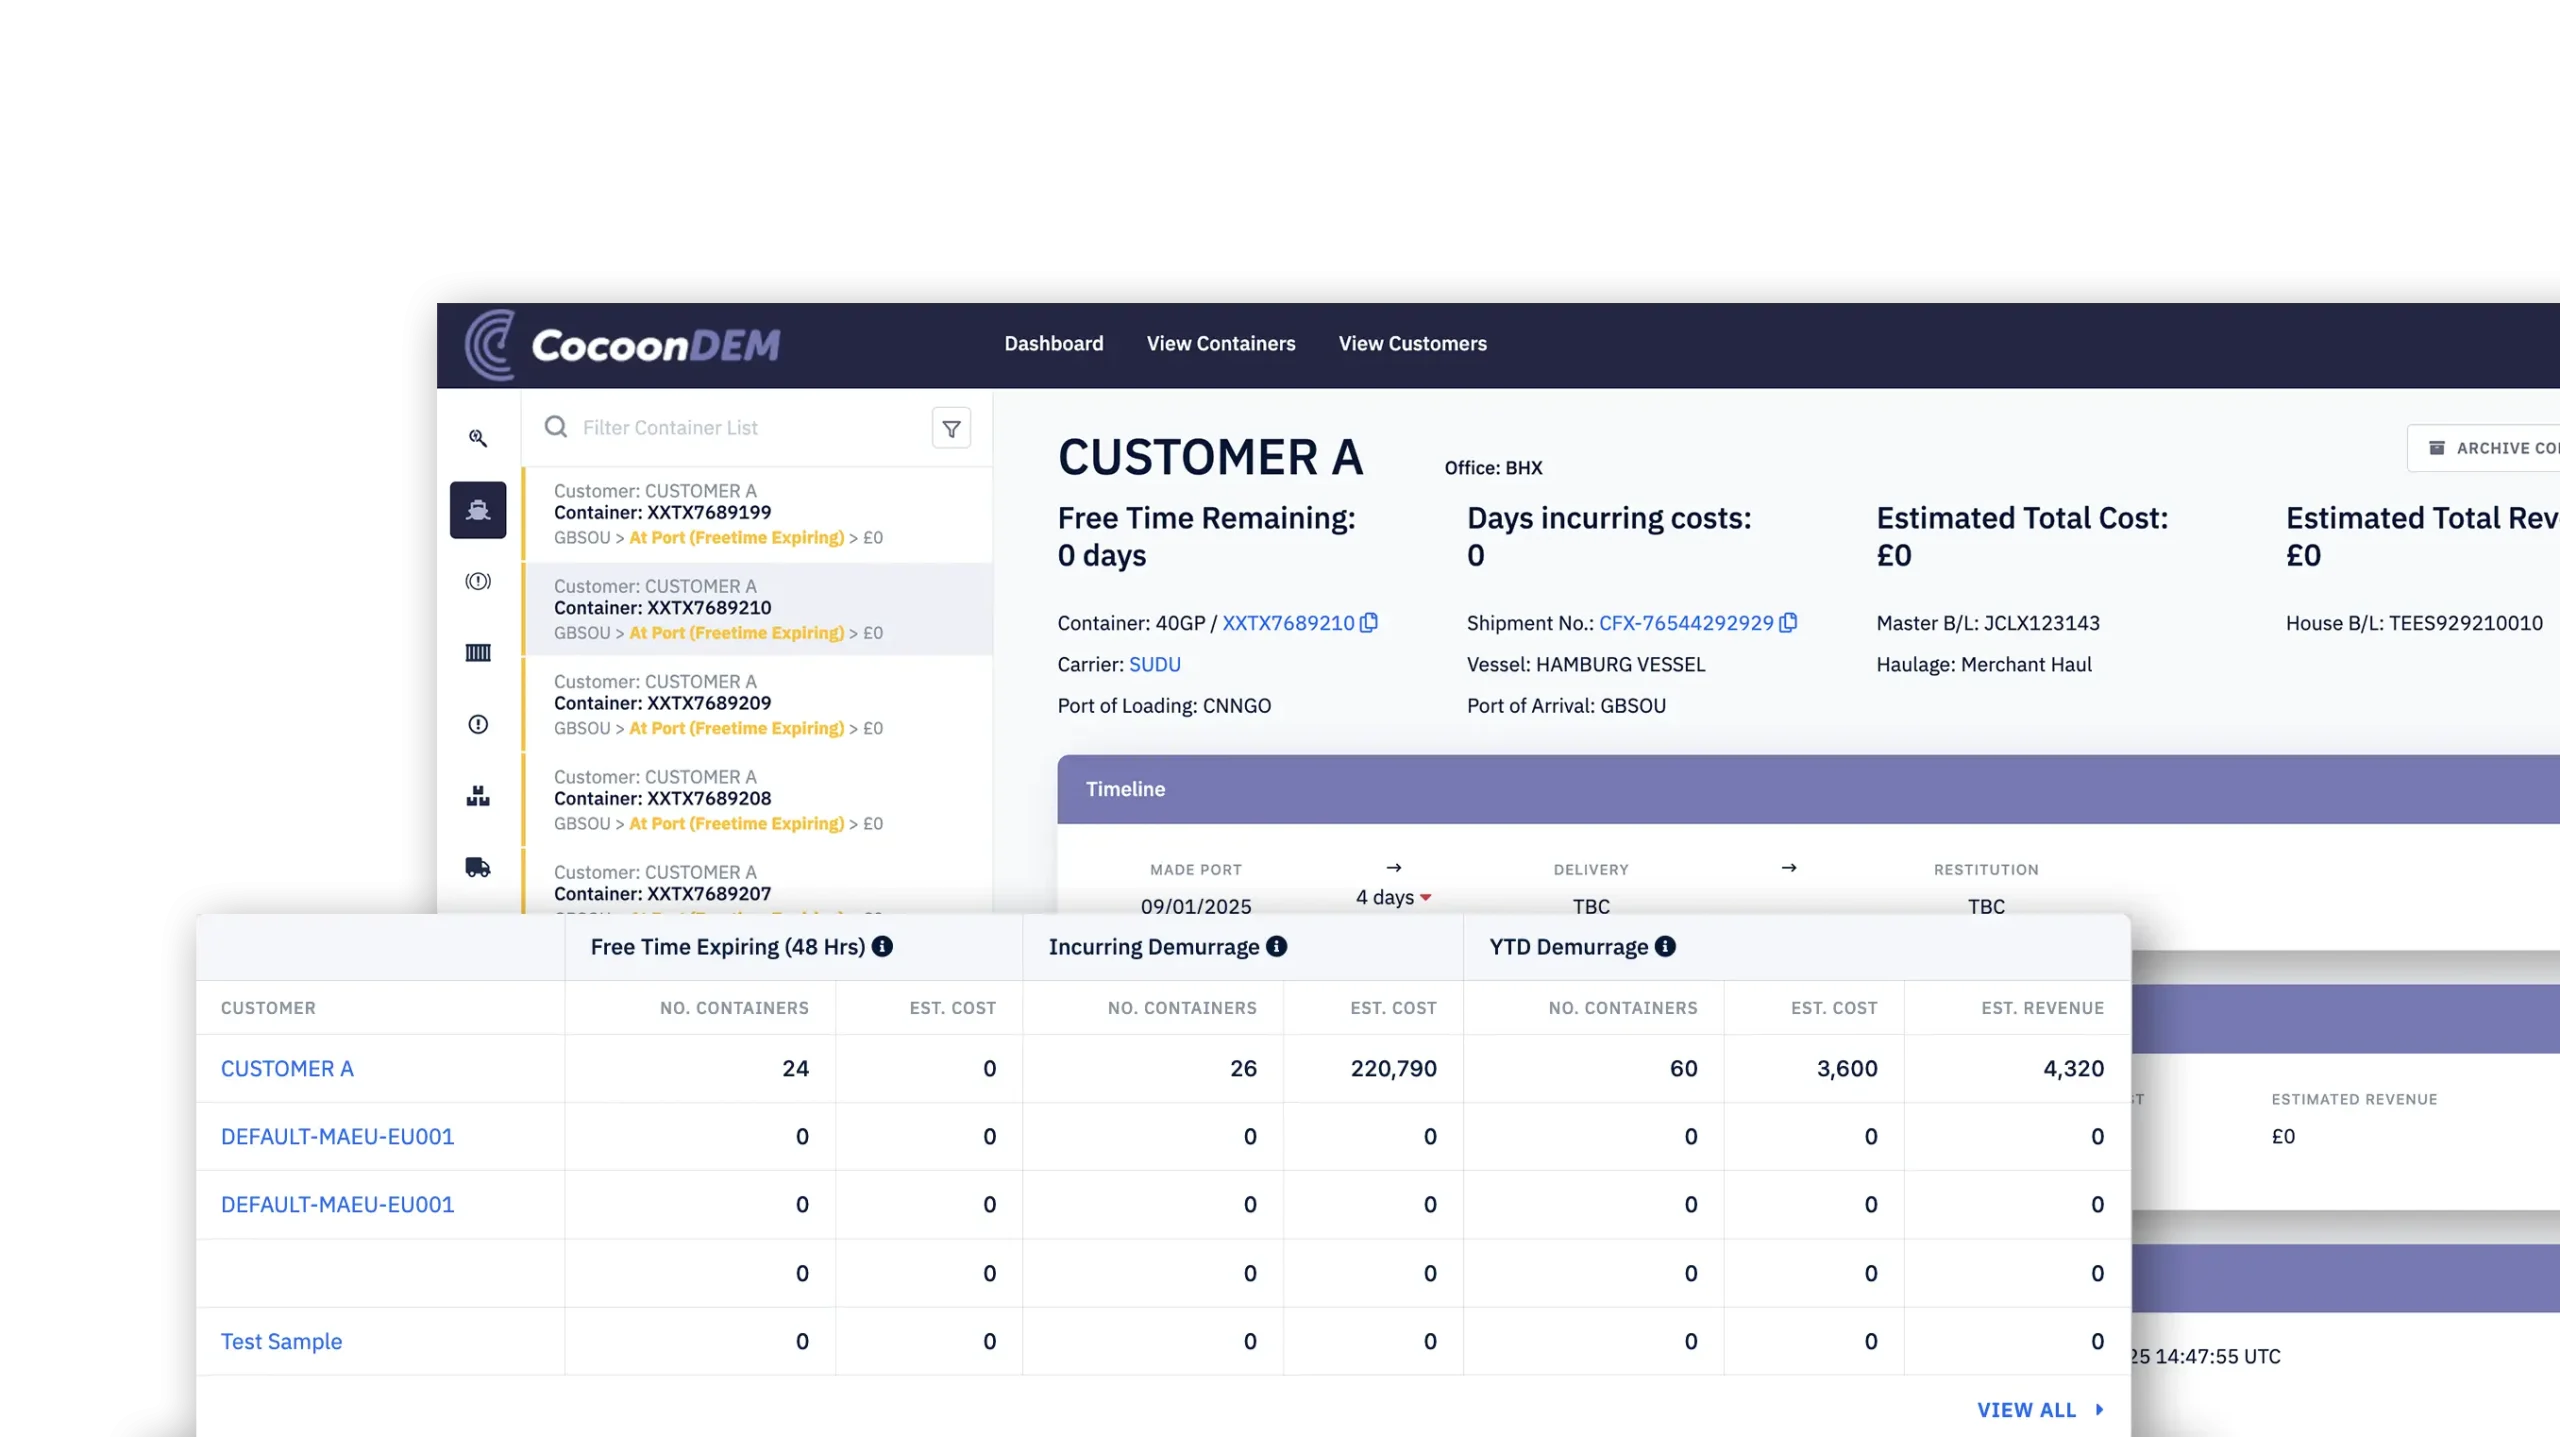The width and height of the screenshot is (2560, 1437).
Task: Click Office: BHX label
Action: pos(1493,467)
